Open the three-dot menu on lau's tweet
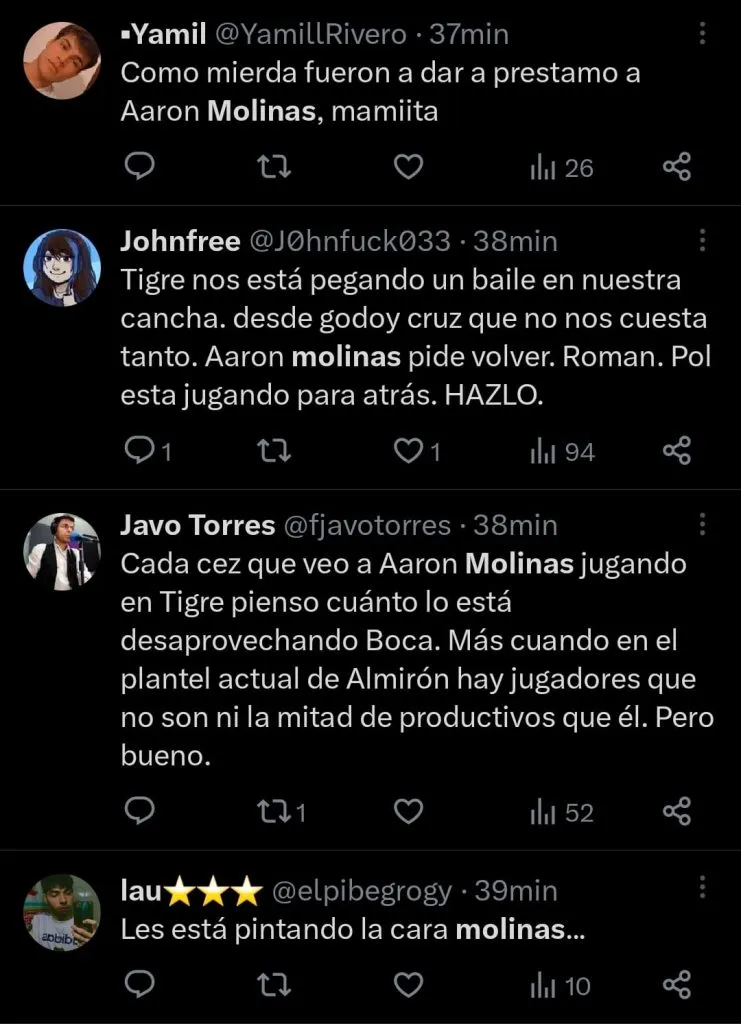The width and height of the screenshot is (741, 1024). (702, 889)
